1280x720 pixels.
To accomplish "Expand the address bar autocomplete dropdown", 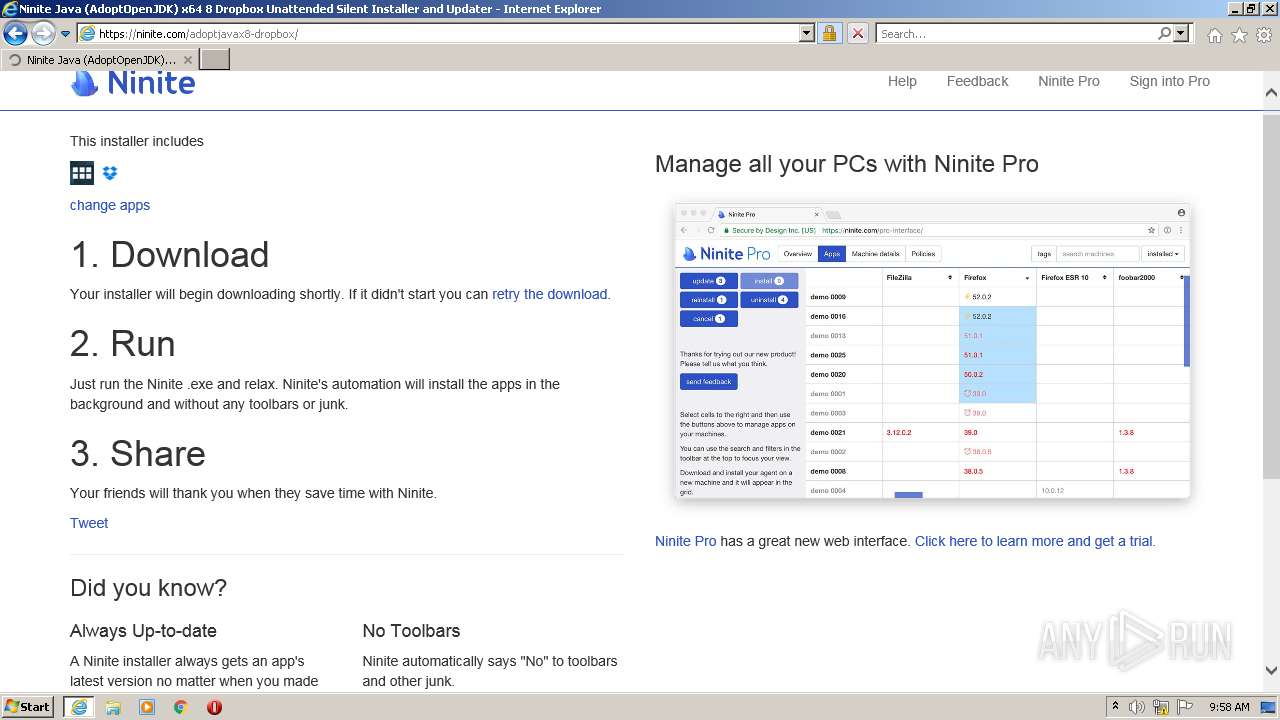I will click(807, 34).
